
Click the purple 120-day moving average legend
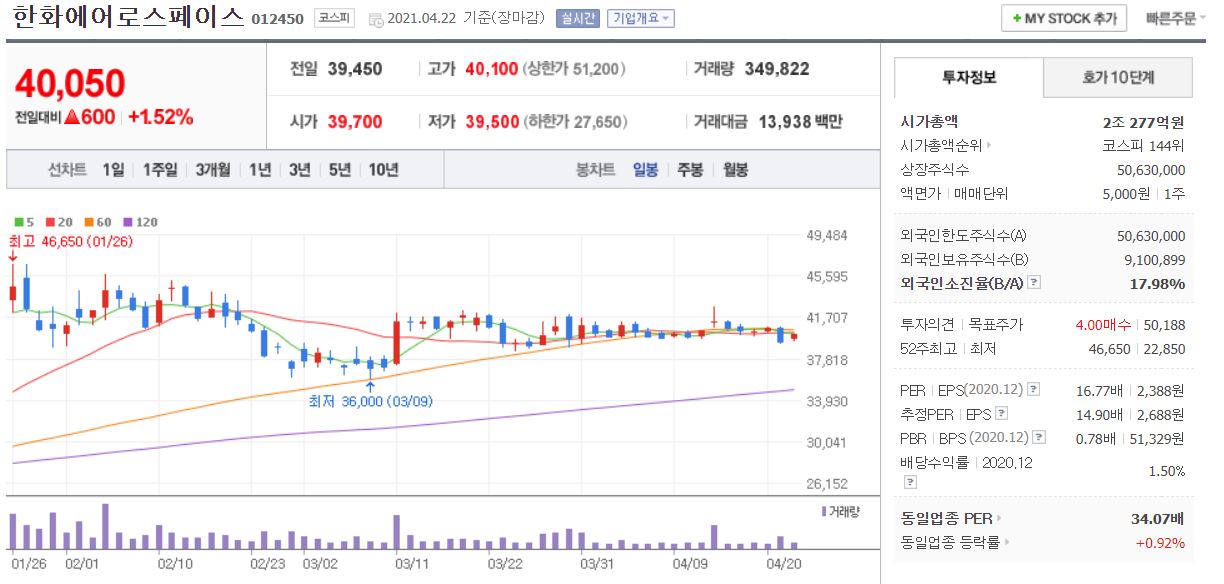pyautogui.click(x=141, y=222)
